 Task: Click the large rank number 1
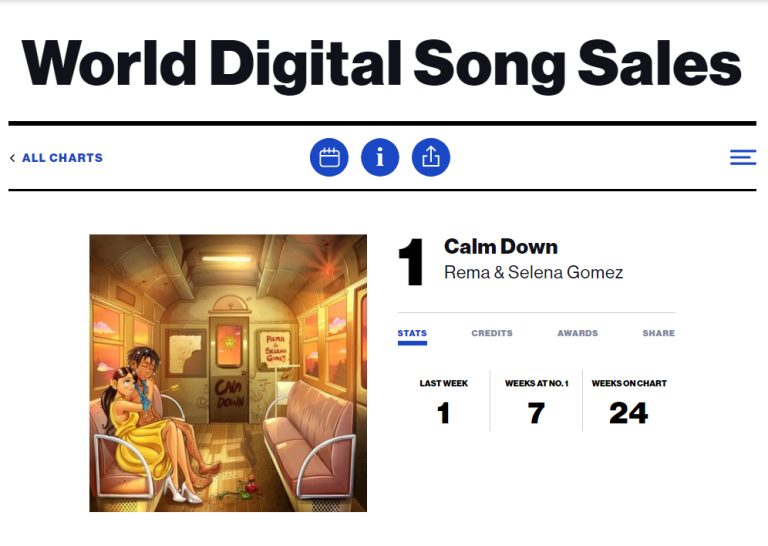tap(413, 263)
